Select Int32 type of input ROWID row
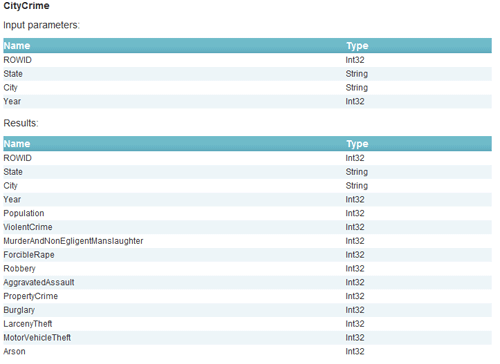The width and height of the screenshot is (500, 364). tap(355, 60)
